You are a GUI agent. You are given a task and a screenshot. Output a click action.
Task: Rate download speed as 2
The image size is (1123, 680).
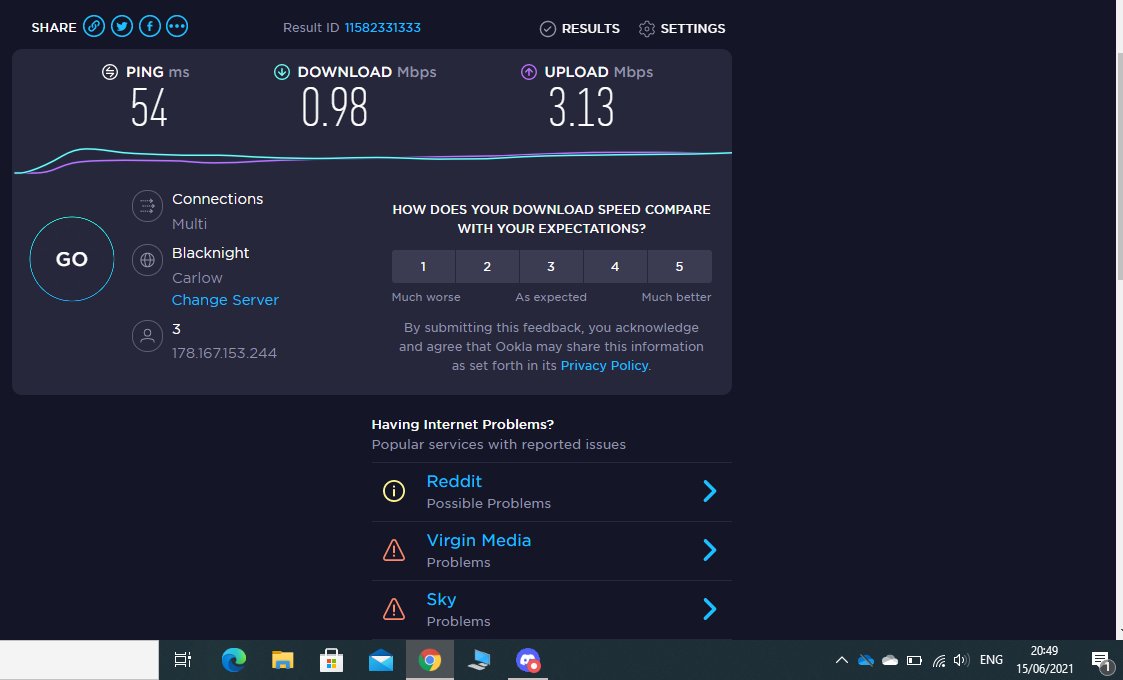click(x=487, y=267)
